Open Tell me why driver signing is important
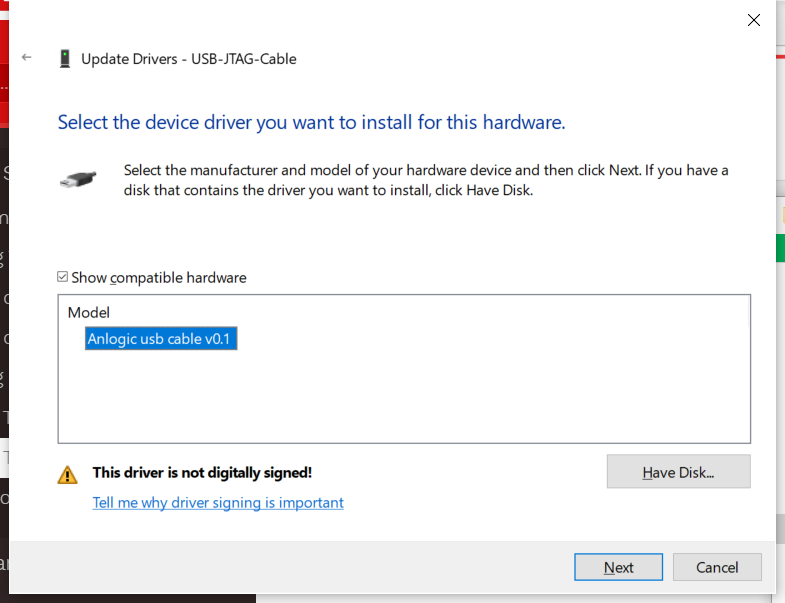The height and width of the screenshot is (603, 785). (x=218, y=502)
